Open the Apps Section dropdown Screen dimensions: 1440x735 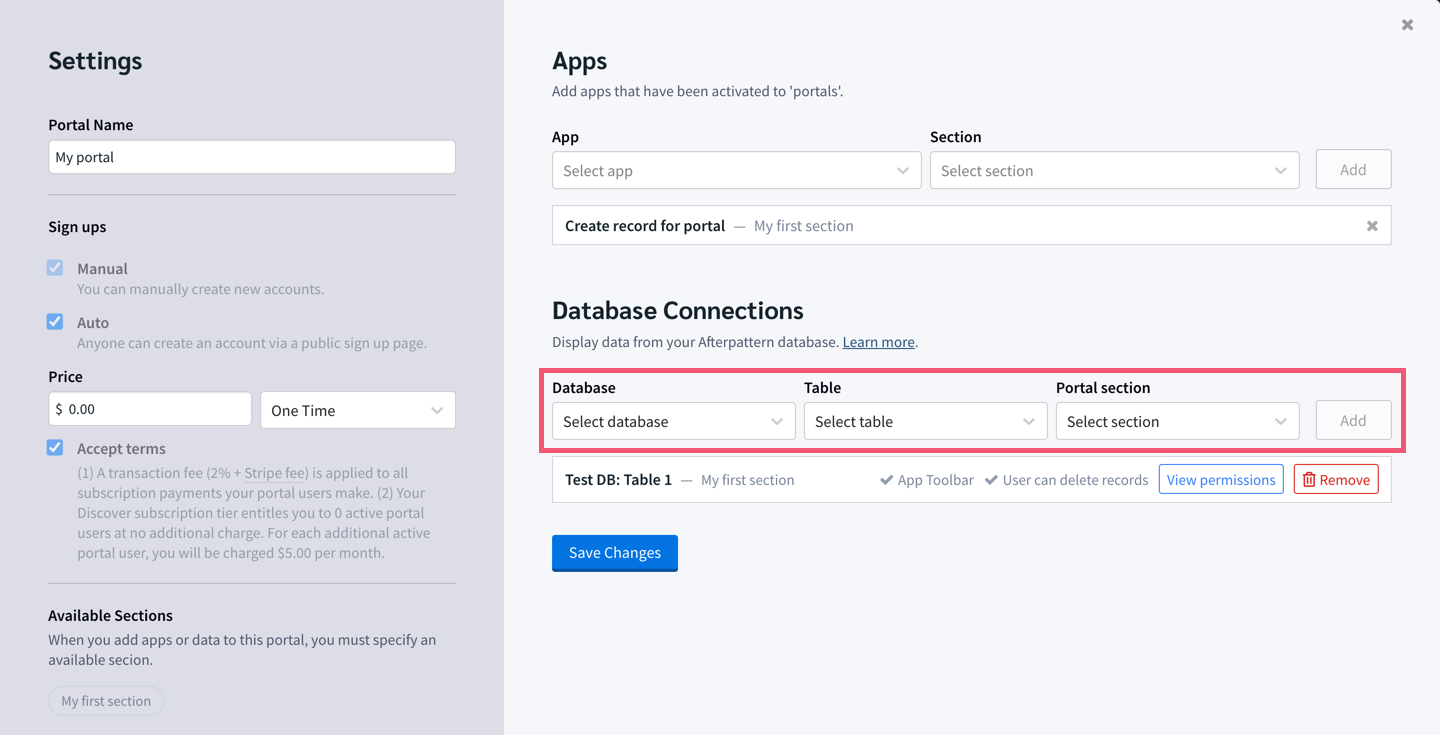[x=1114, y=171]
